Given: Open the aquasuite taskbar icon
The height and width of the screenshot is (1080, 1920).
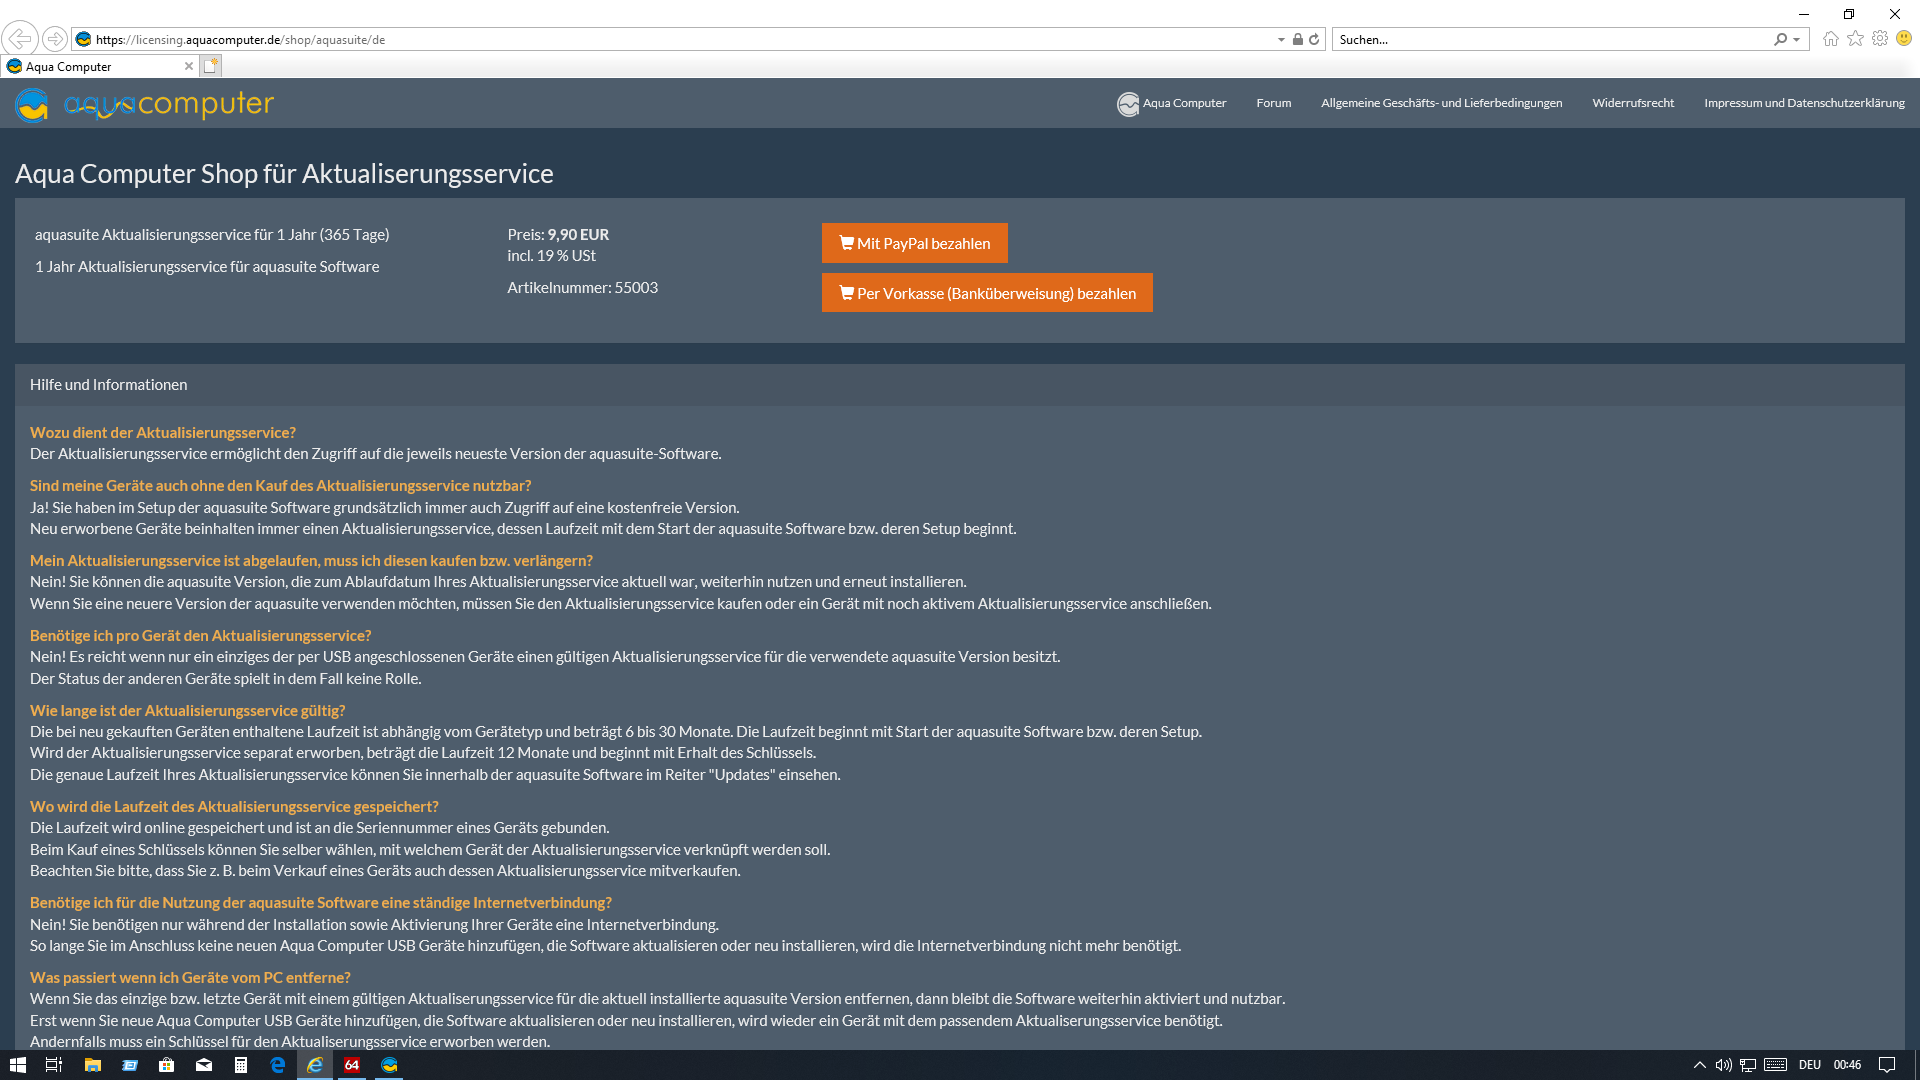Looking at the screenshot, I should [389, 1065].
